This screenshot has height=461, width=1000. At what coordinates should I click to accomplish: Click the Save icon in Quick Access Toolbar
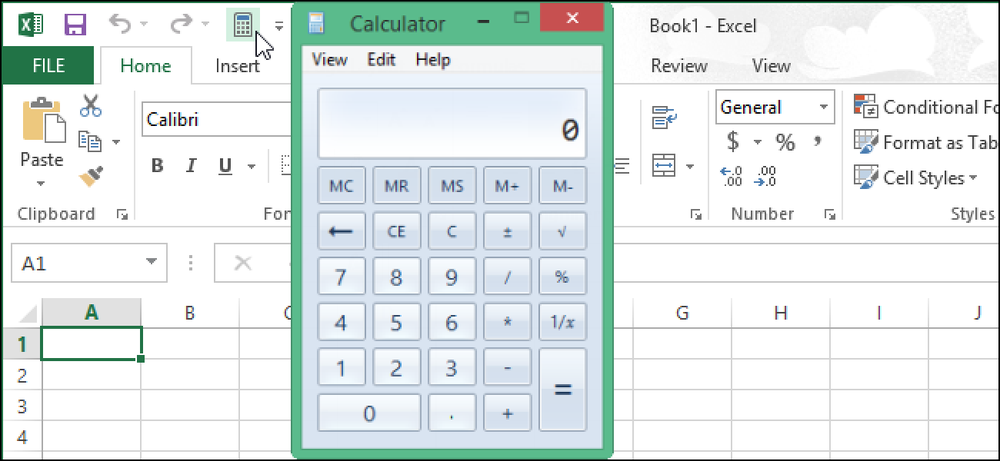(x=75, y=25)
